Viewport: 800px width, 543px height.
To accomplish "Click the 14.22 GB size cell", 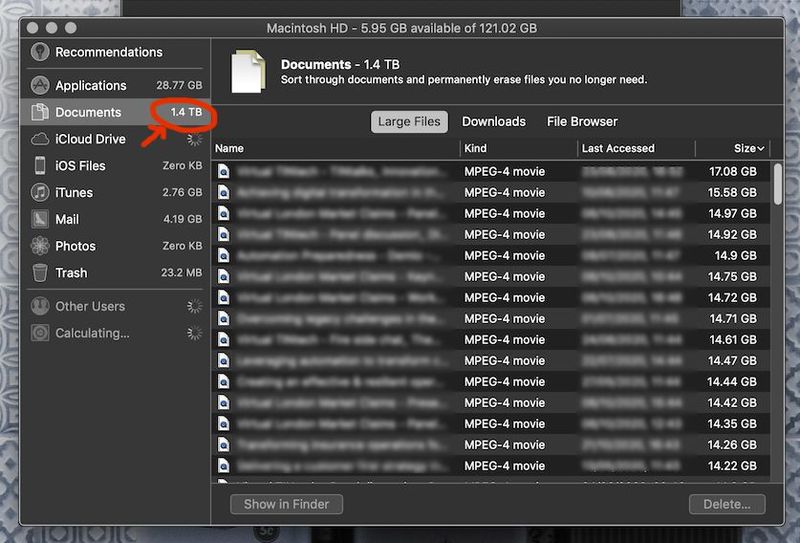I will 732,465.
